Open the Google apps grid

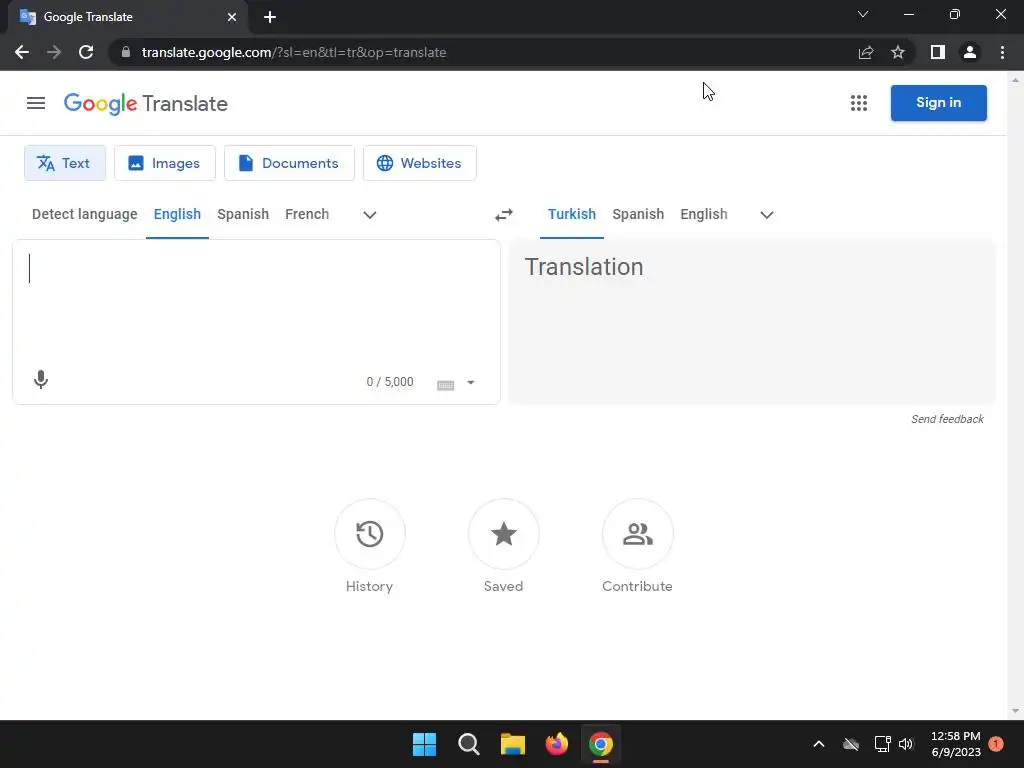click(859, 103)
